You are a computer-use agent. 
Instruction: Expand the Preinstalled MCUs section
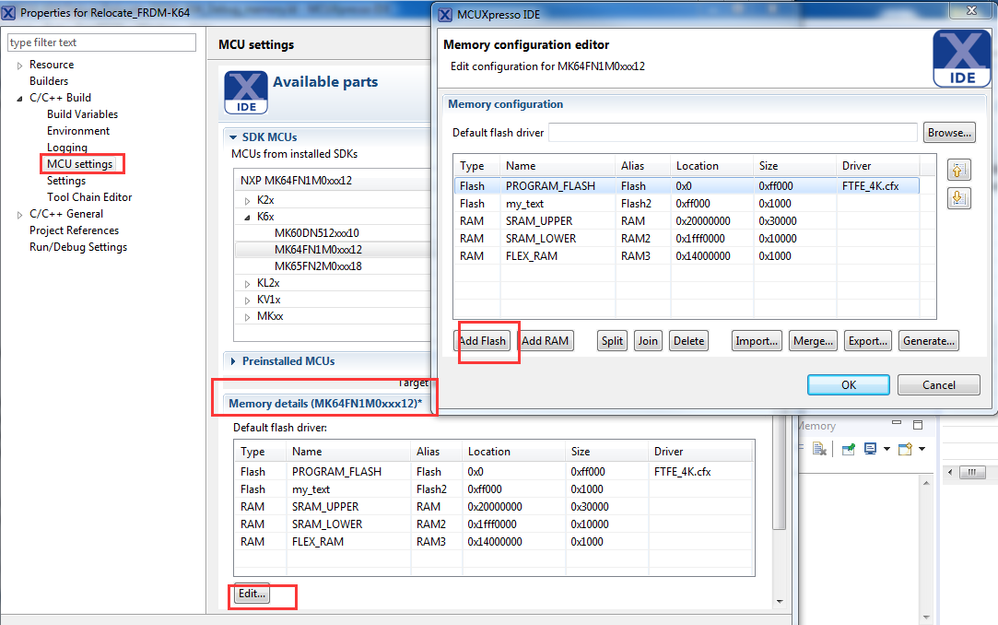[233, 362]
